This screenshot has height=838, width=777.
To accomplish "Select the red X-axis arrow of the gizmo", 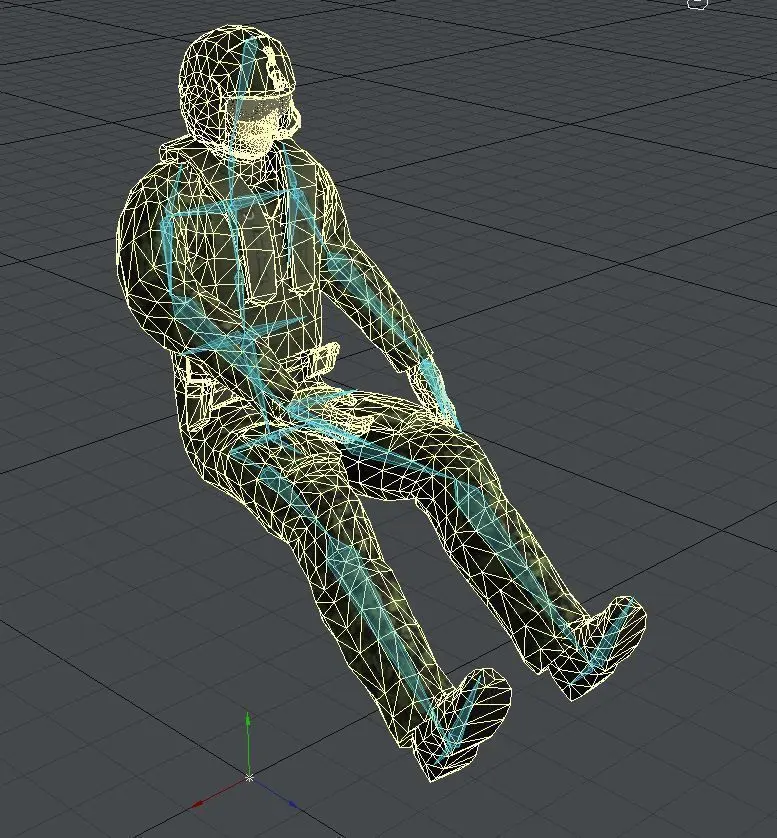I will pos(219,793).
